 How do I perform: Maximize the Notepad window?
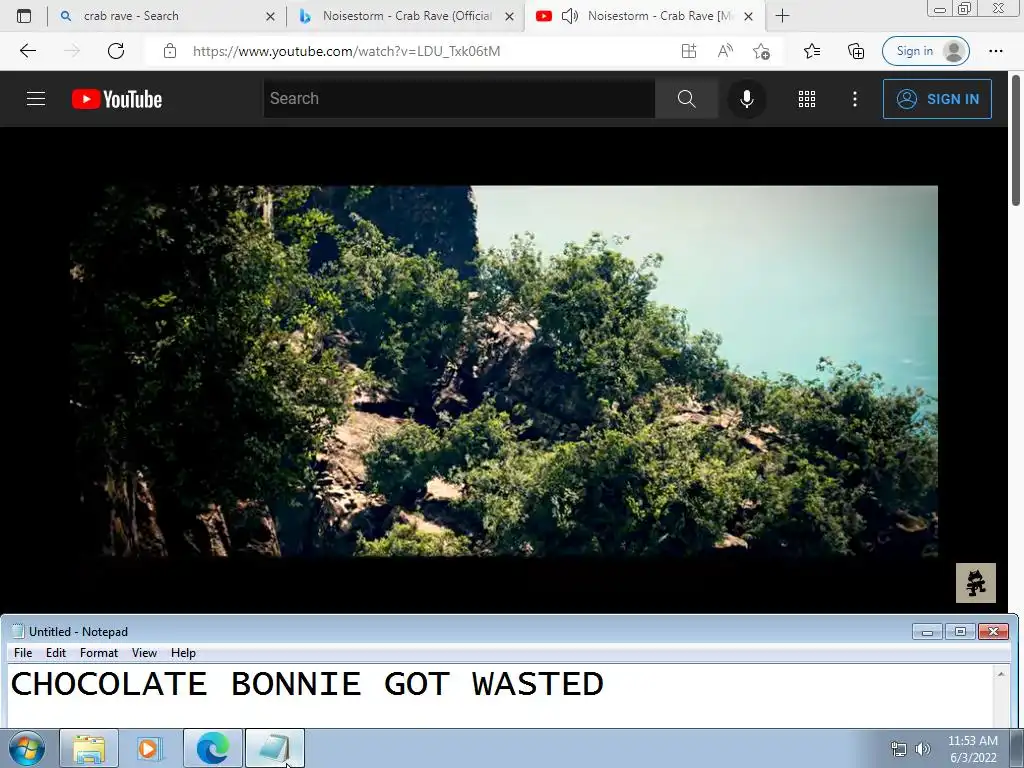point(960,632)
